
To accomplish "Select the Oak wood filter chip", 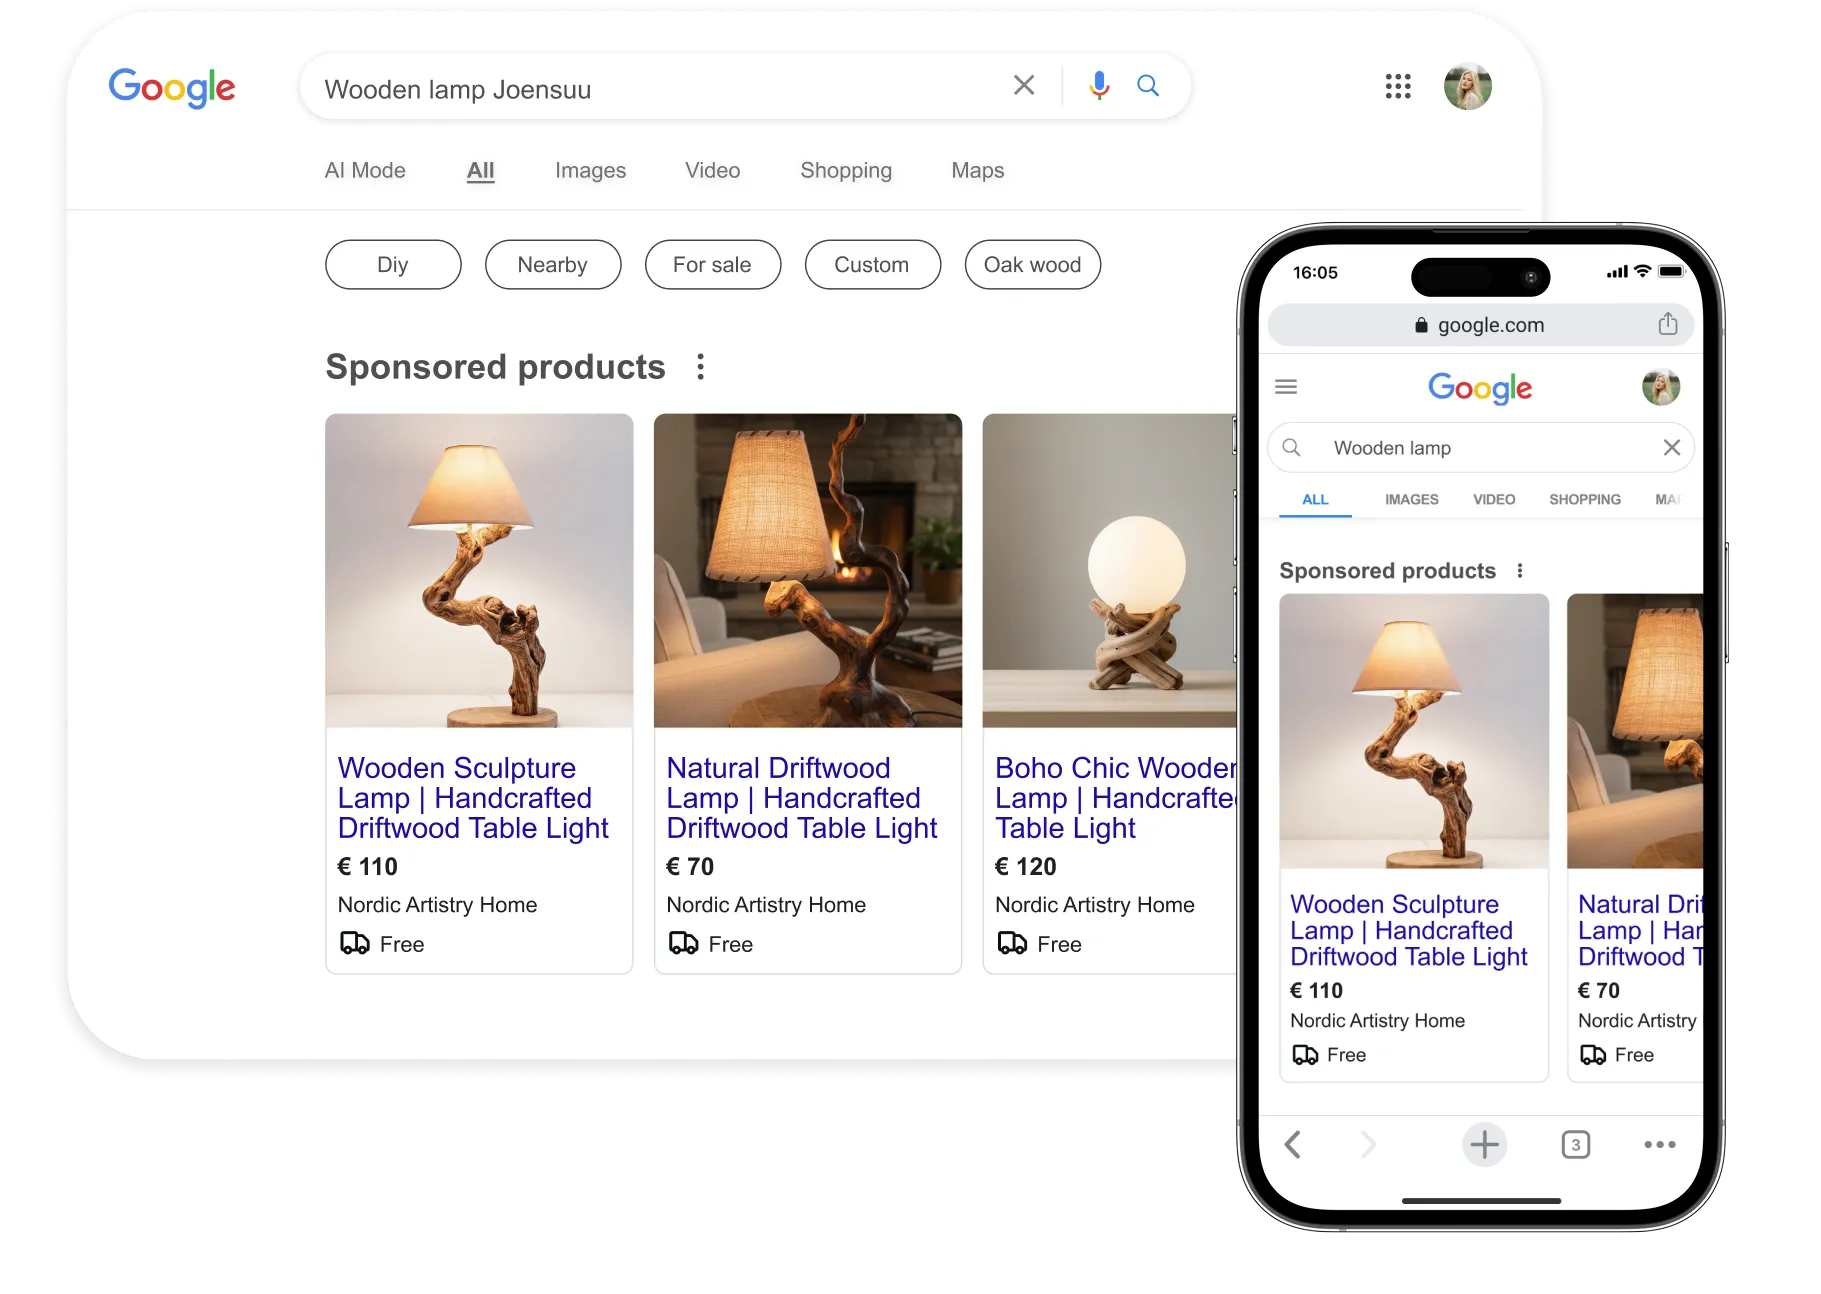I will tap(1032, 265).
